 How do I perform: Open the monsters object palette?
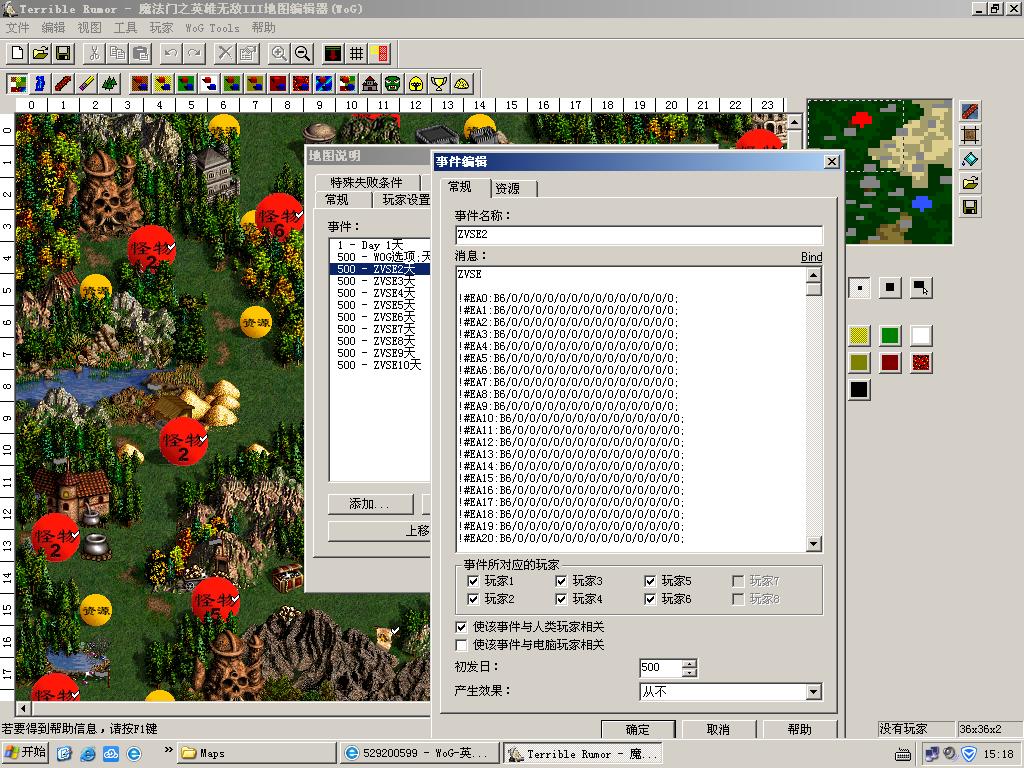[392, 84]
